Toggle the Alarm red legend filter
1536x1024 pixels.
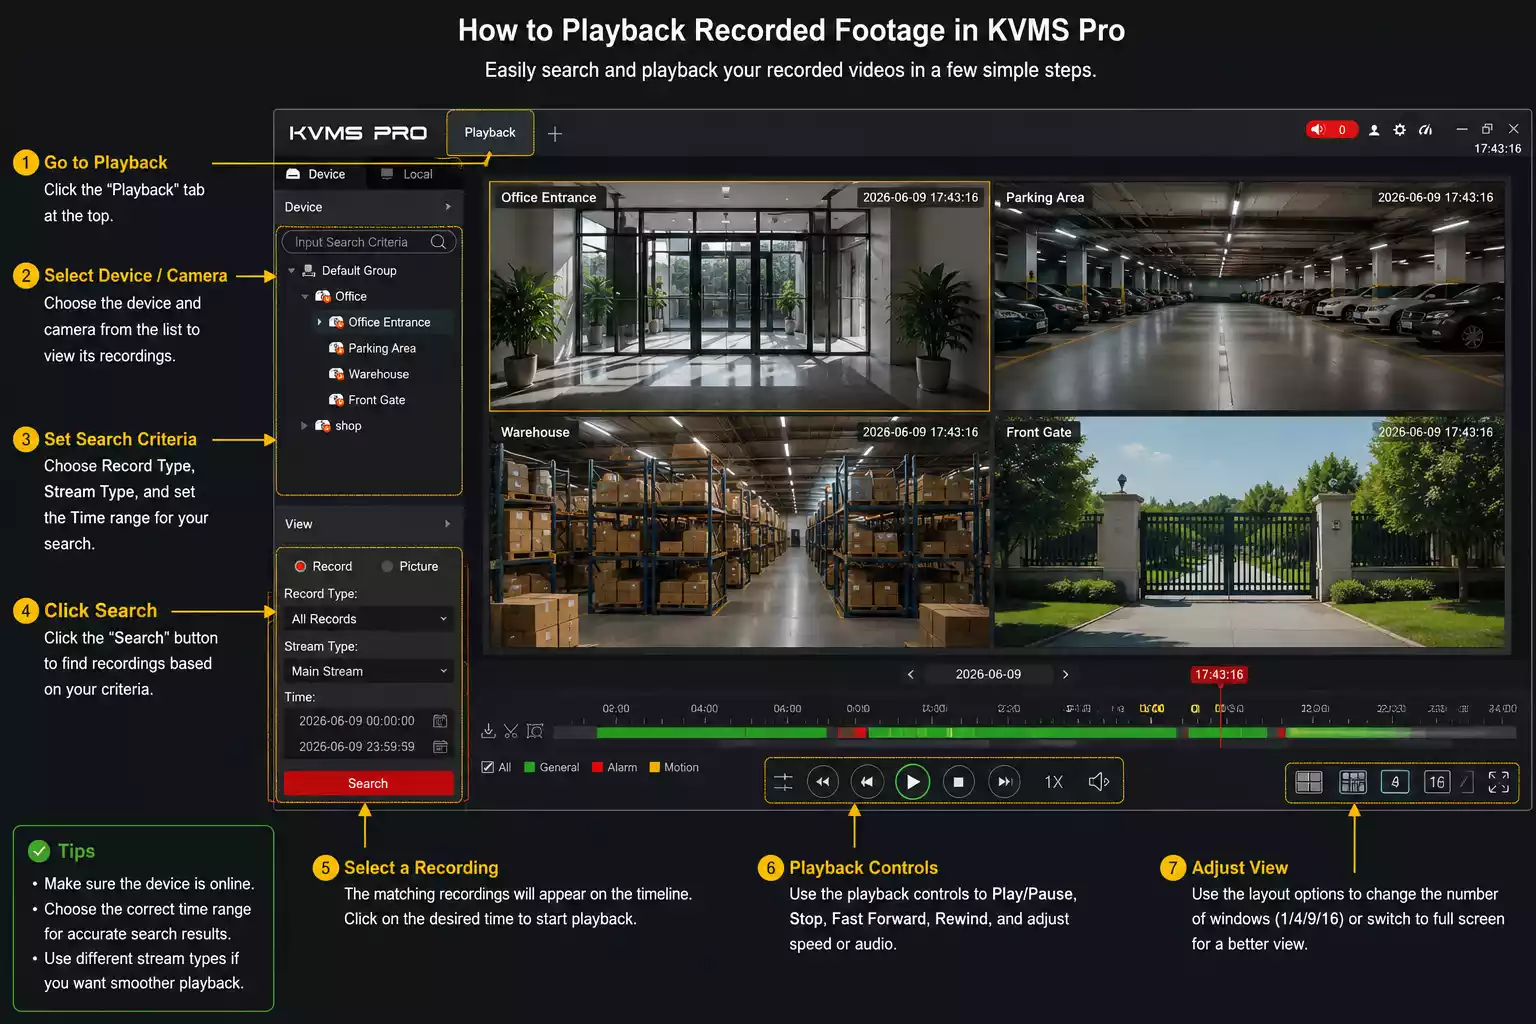point(614,767)
